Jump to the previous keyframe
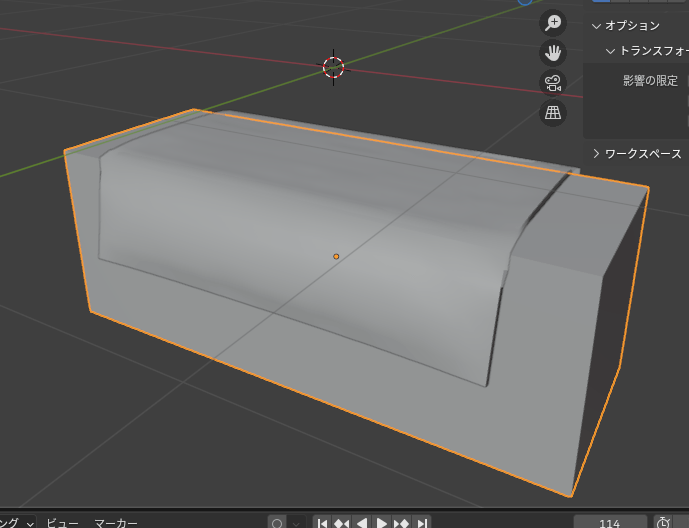 [x=342, y=522]
